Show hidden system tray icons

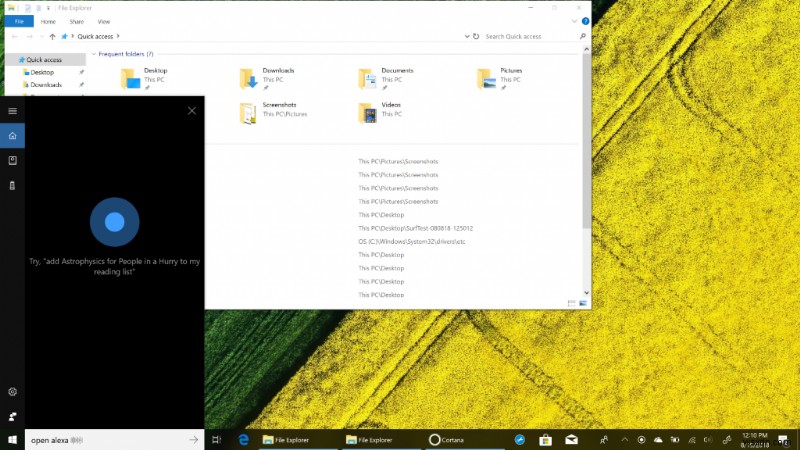(x=624, y=440)
